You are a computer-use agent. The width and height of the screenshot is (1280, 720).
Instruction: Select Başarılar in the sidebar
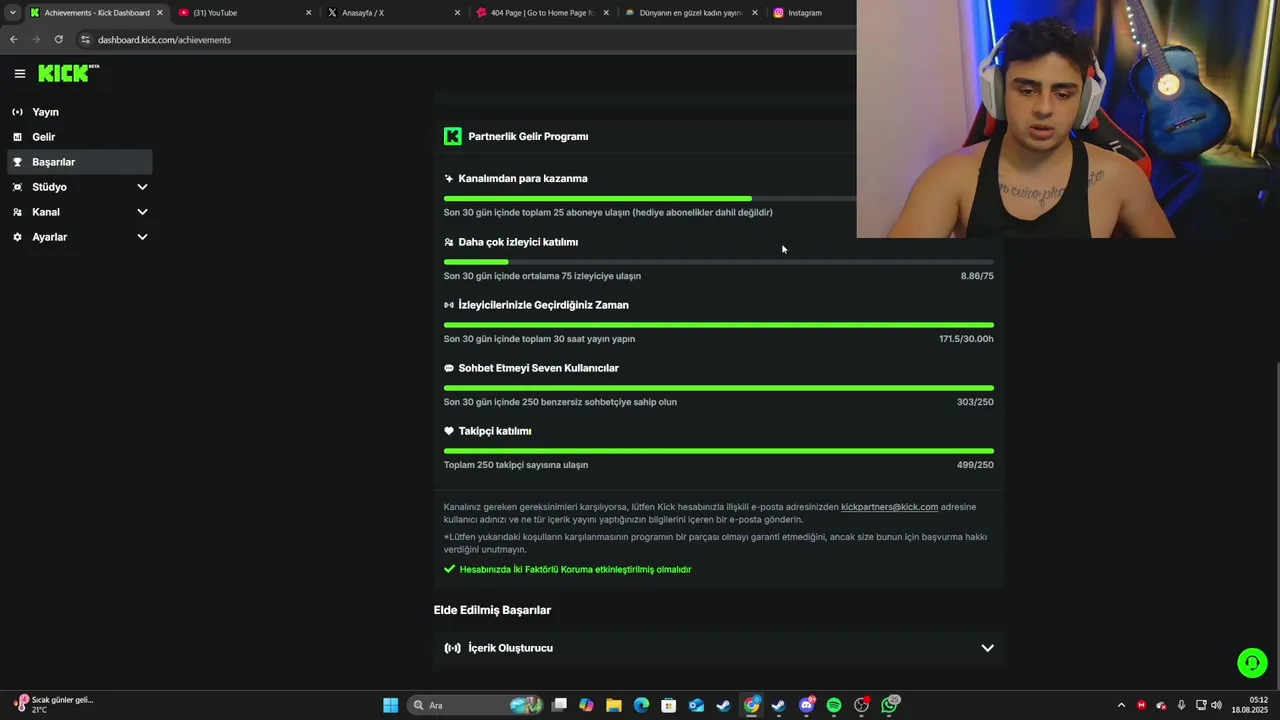pos(80,162)
